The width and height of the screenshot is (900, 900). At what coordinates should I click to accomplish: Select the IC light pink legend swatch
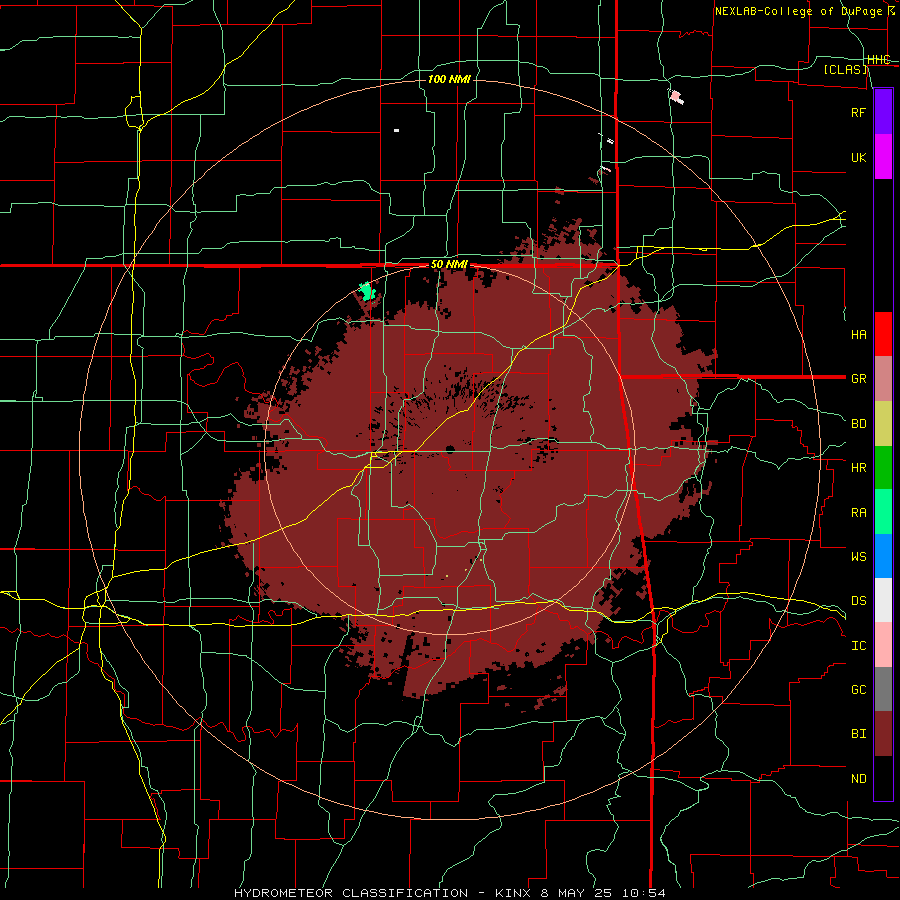[883, 645]
